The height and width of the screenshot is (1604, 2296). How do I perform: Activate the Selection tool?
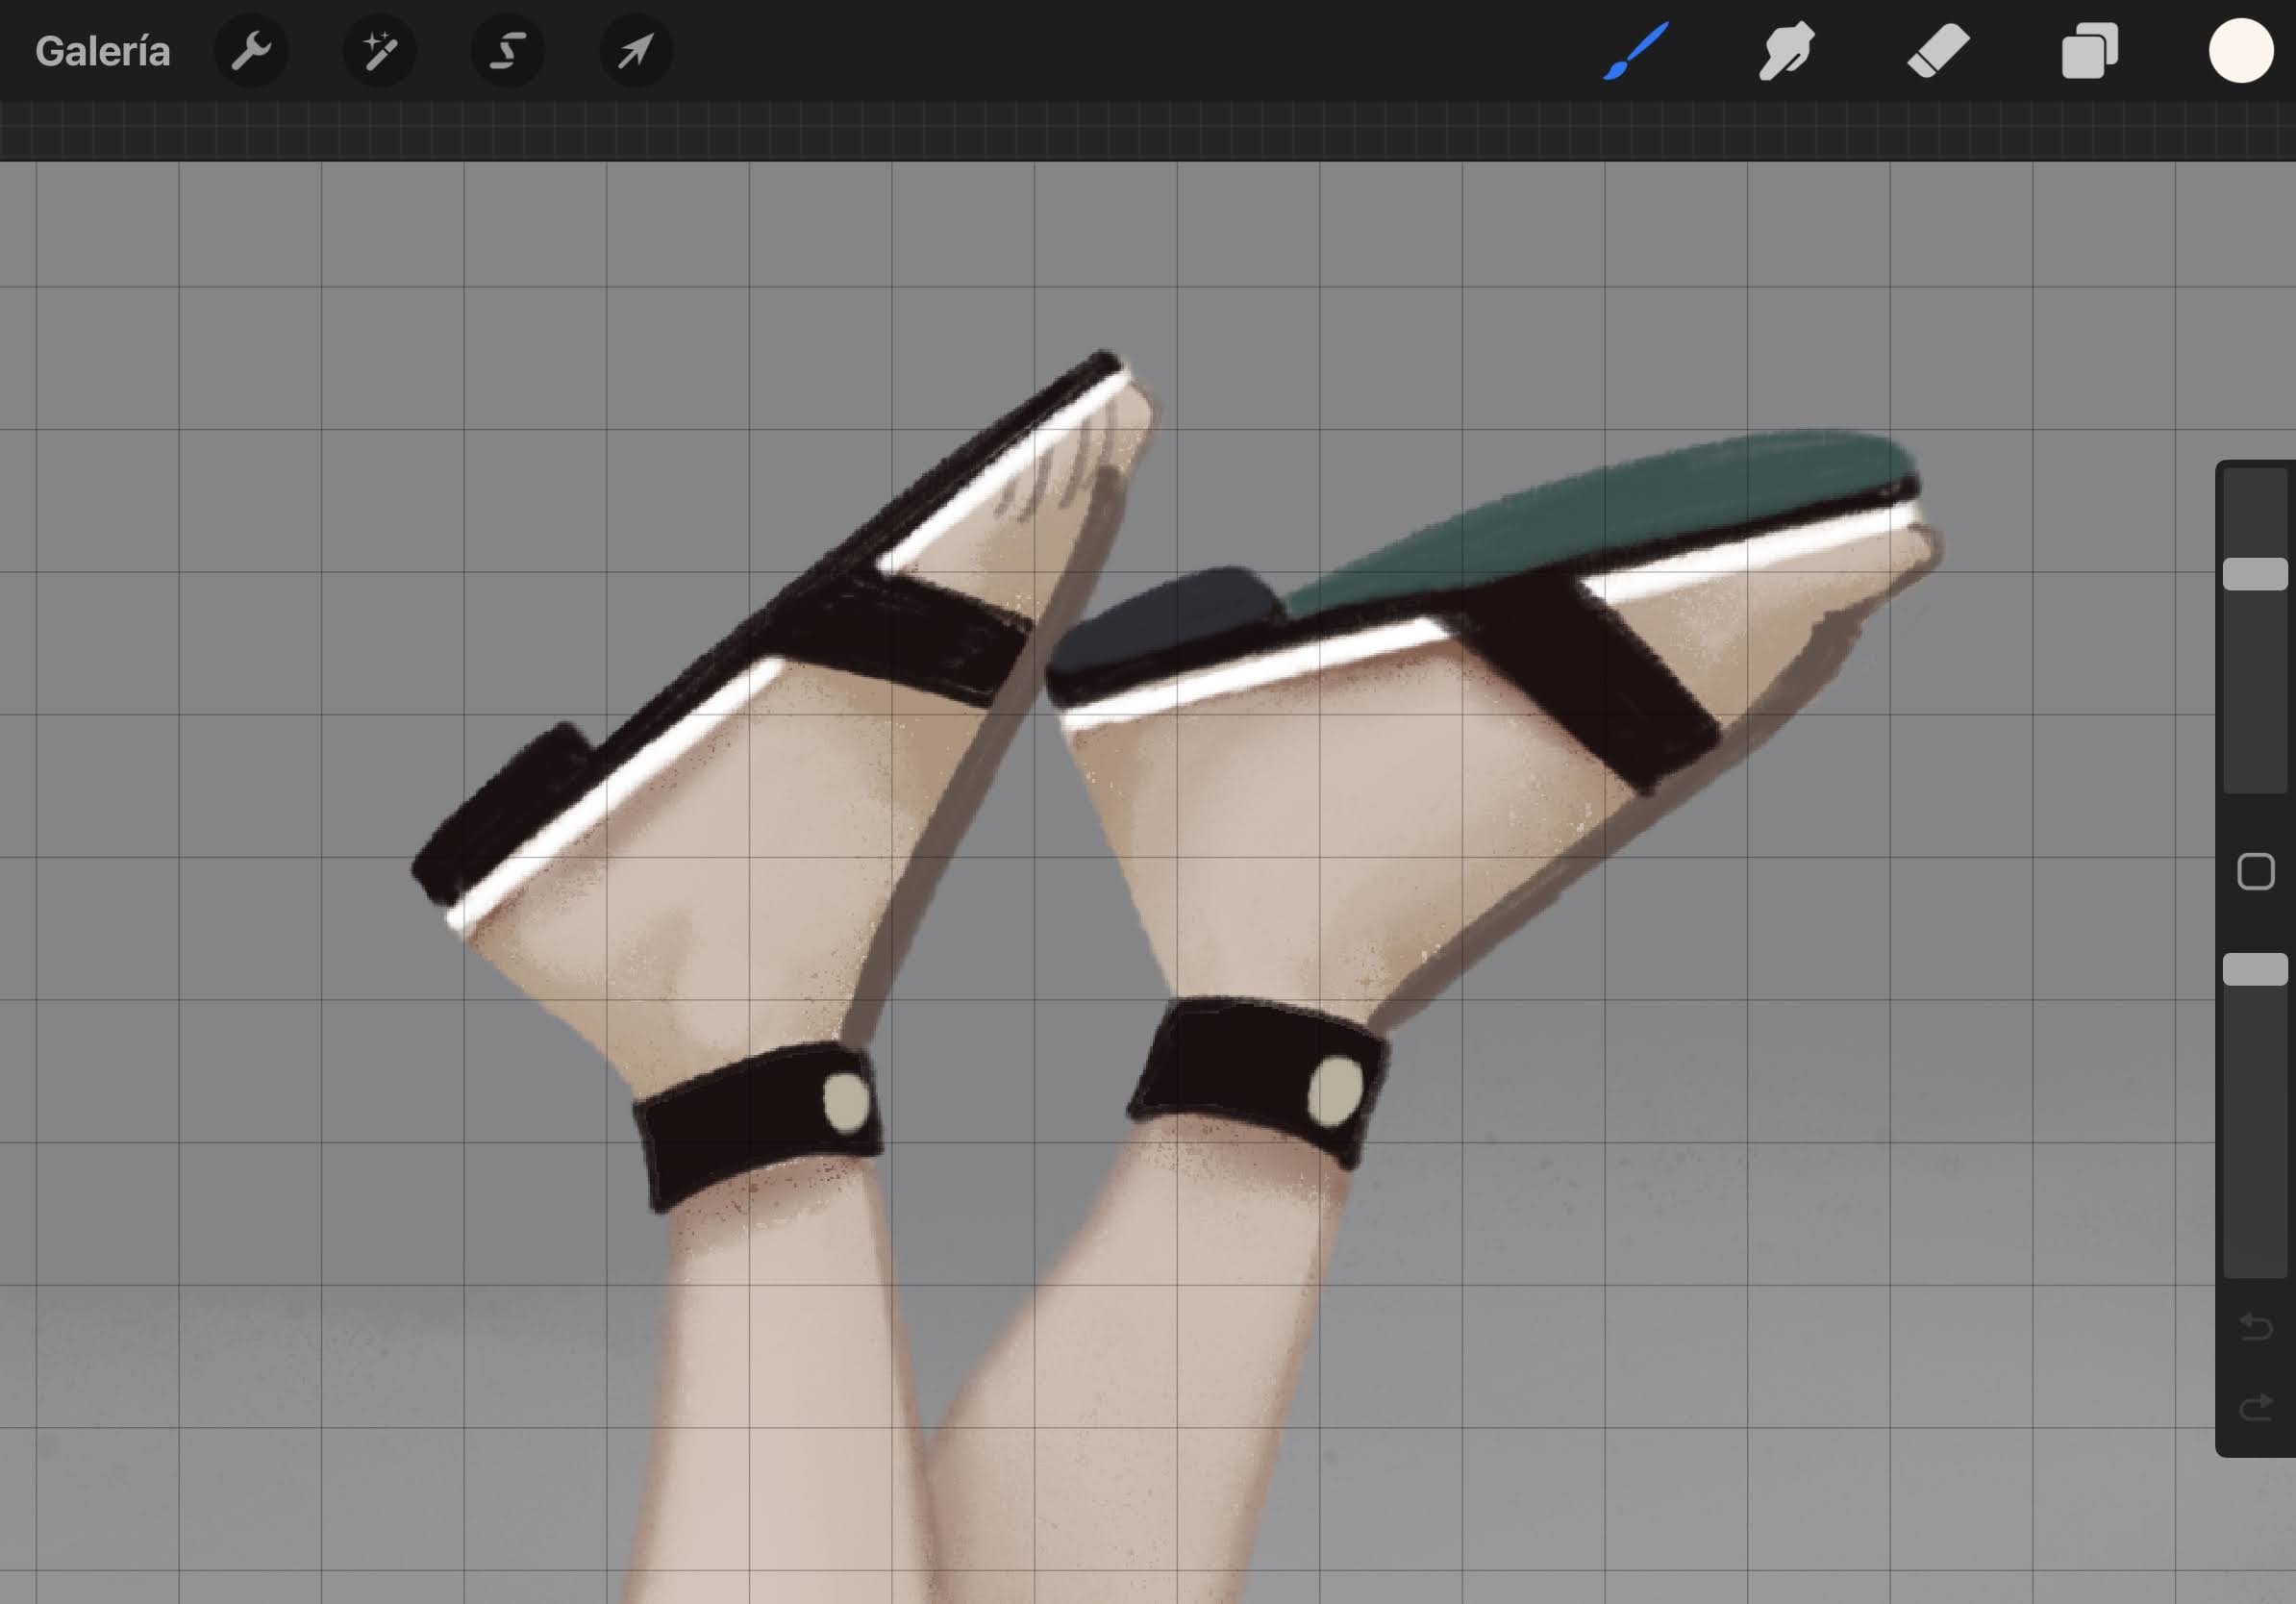click(508, 50)
